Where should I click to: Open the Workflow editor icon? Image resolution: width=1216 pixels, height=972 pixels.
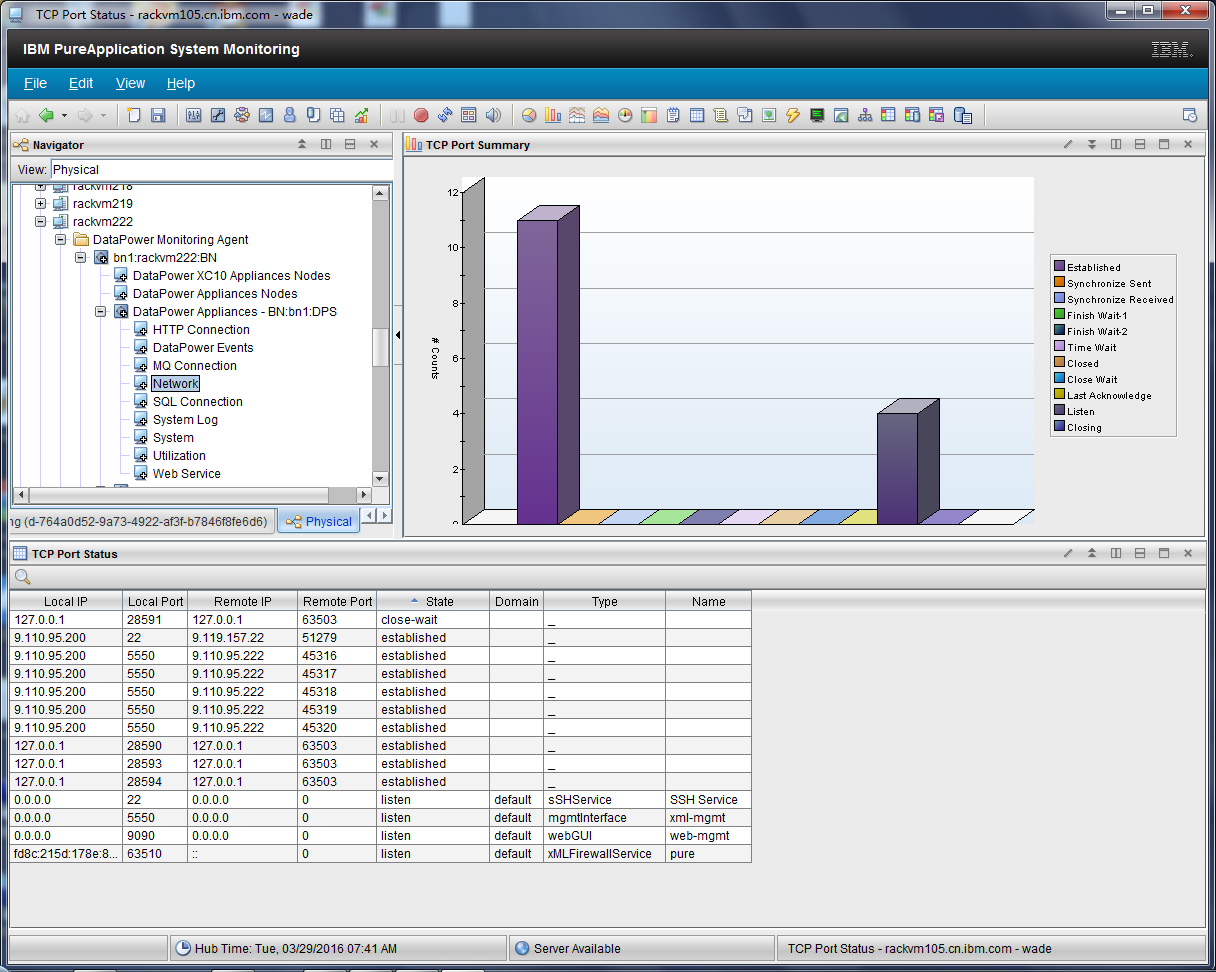[242, 115]
